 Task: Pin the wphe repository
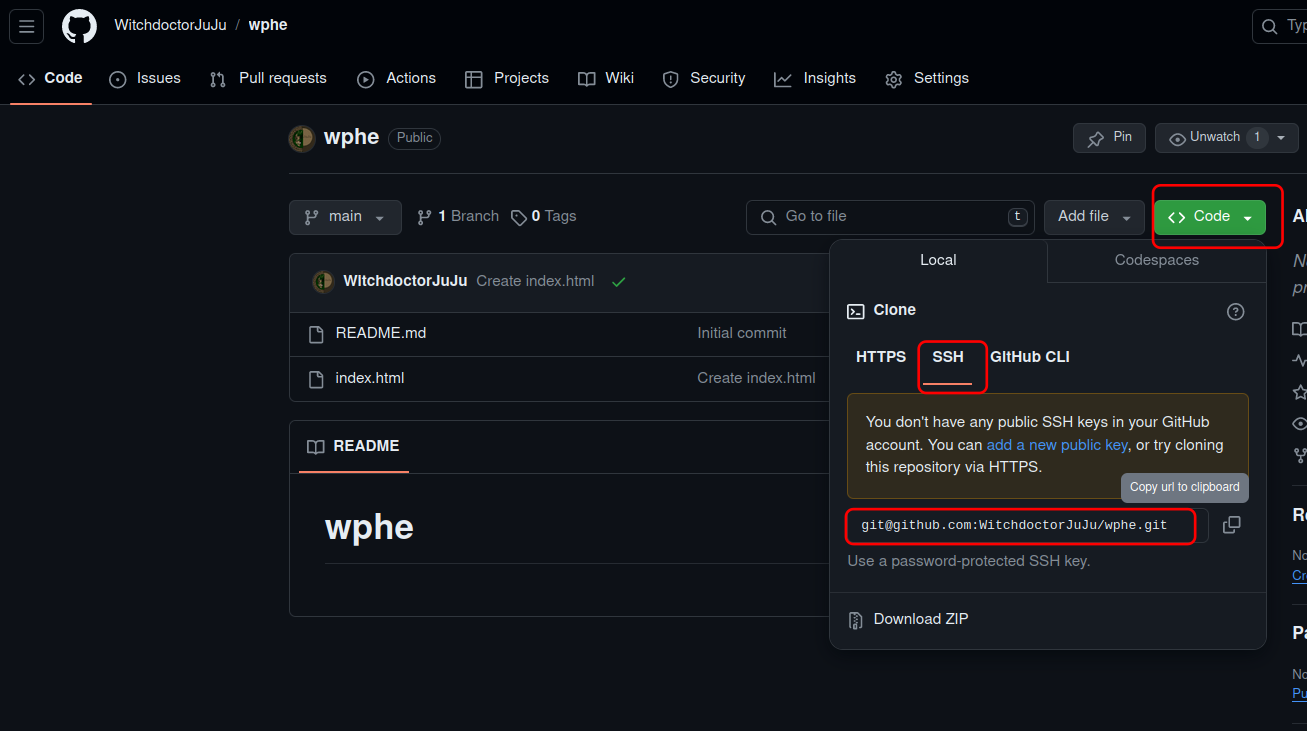click(1109, 137)
